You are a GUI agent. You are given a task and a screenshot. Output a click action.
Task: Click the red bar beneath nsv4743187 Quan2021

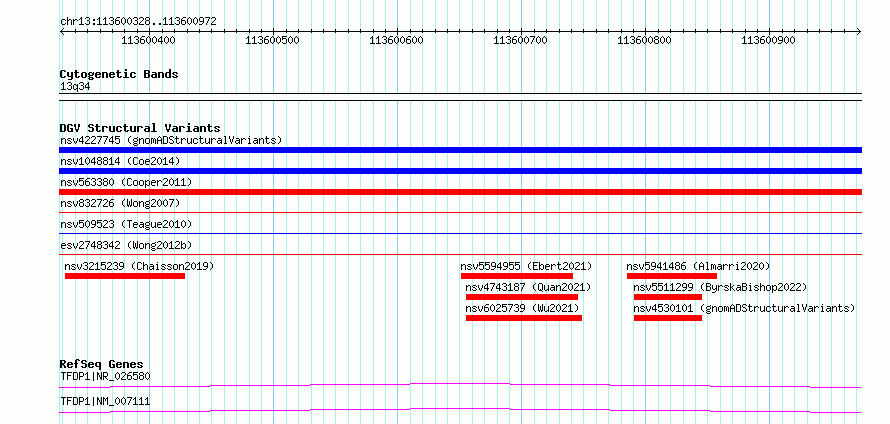522,297
